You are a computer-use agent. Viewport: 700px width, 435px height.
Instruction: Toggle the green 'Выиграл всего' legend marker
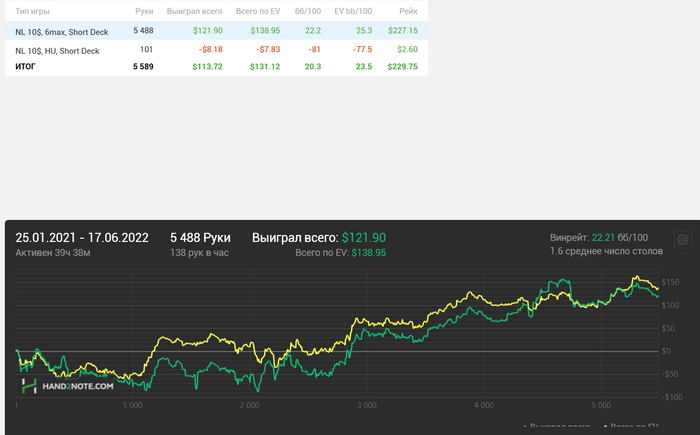click(x=525, y=427)
